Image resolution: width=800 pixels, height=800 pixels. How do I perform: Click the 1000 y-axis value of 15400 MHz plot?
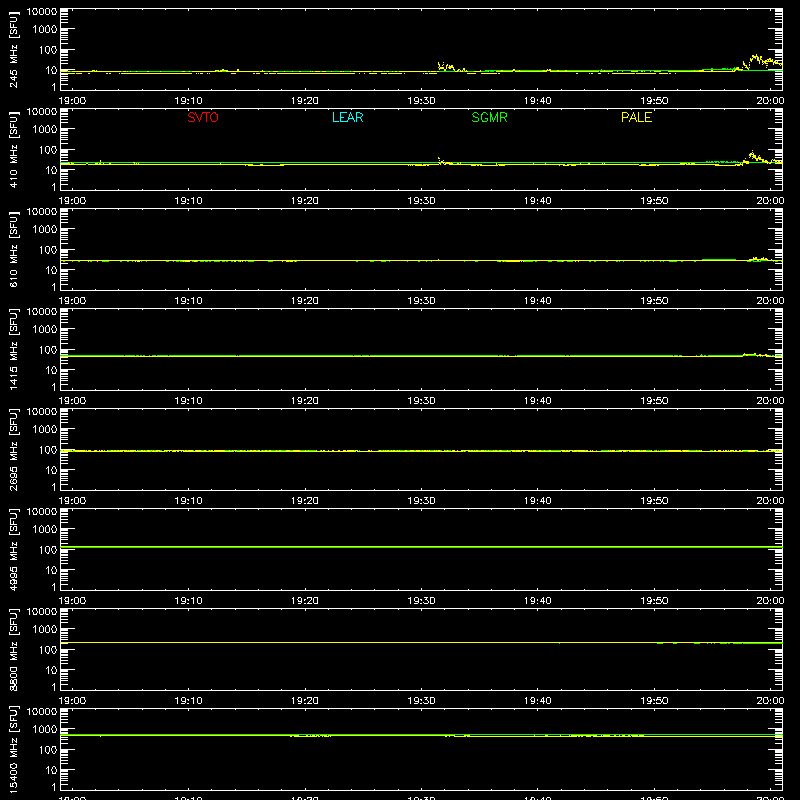pos(45,729)
